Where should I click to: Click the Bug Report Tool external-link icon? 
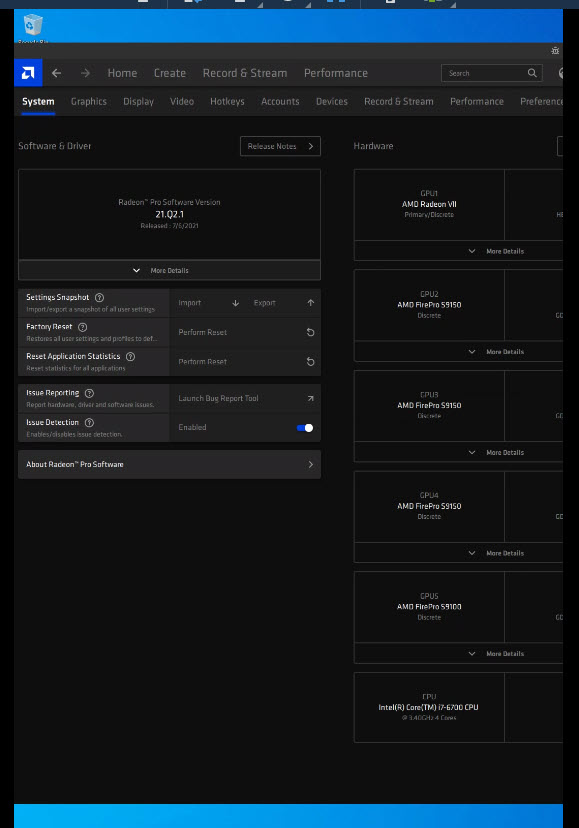(310, 398)
